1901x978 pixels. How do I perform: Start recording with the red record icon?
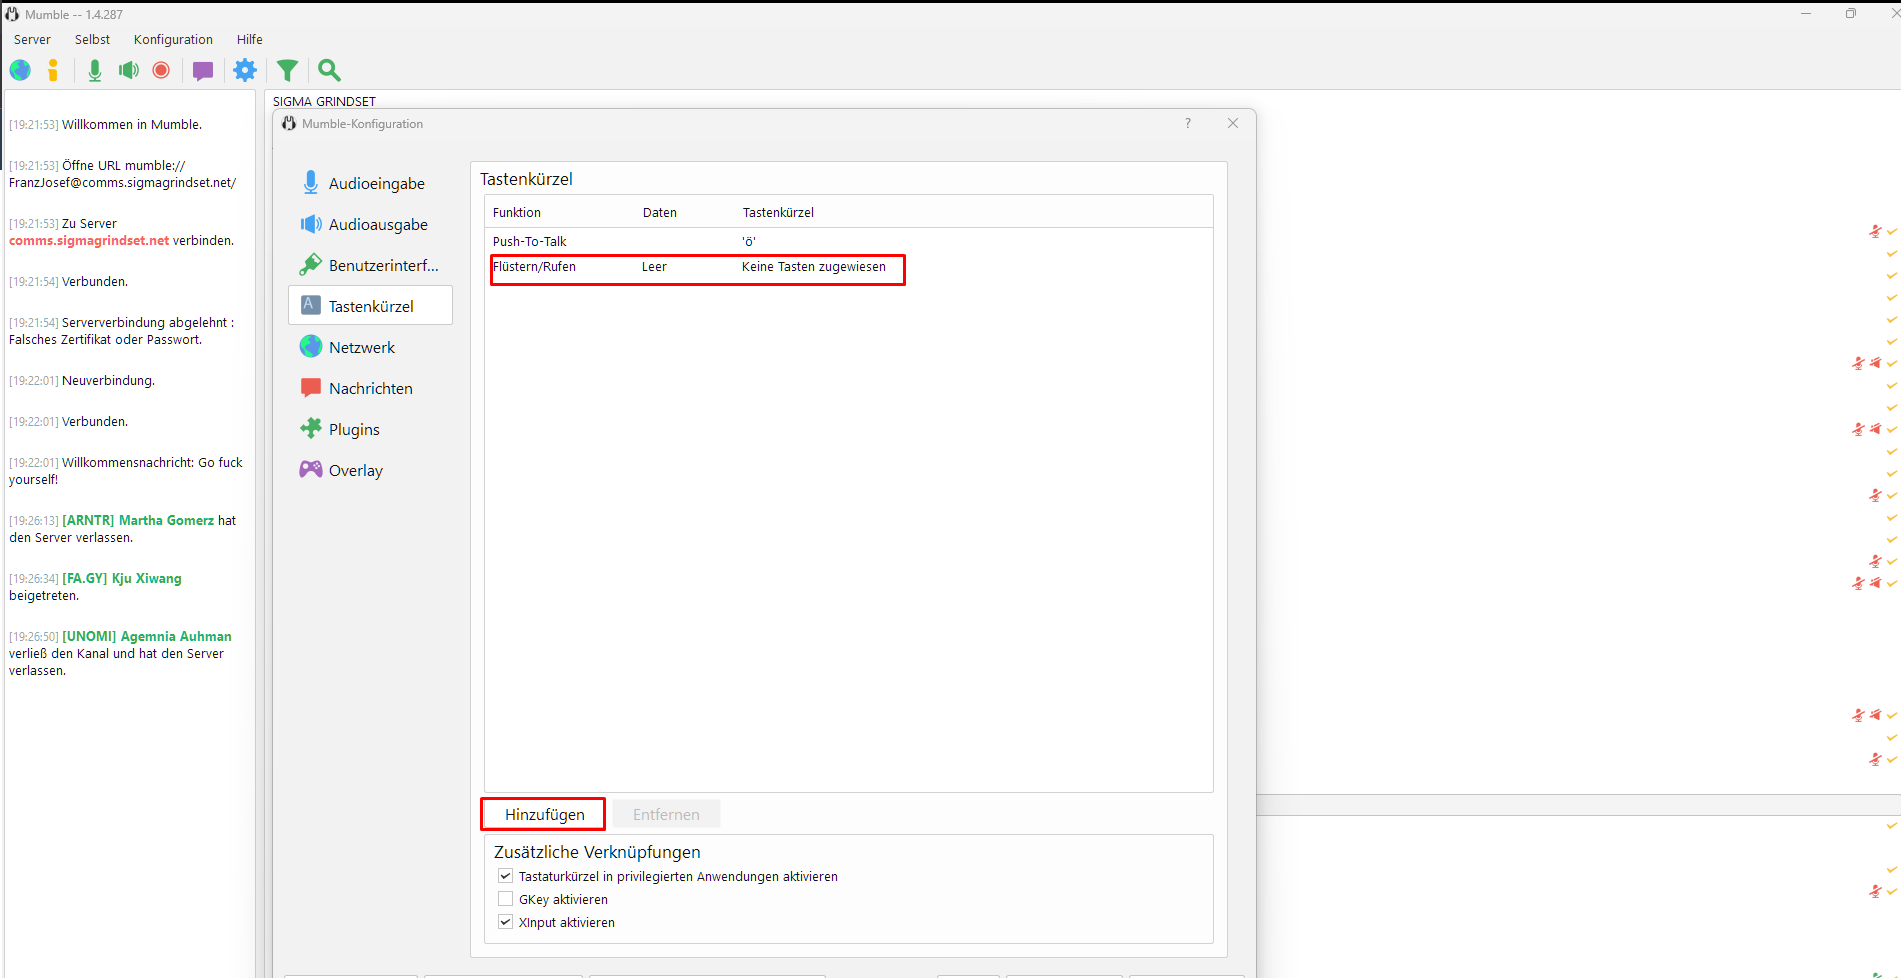point(161,70)
